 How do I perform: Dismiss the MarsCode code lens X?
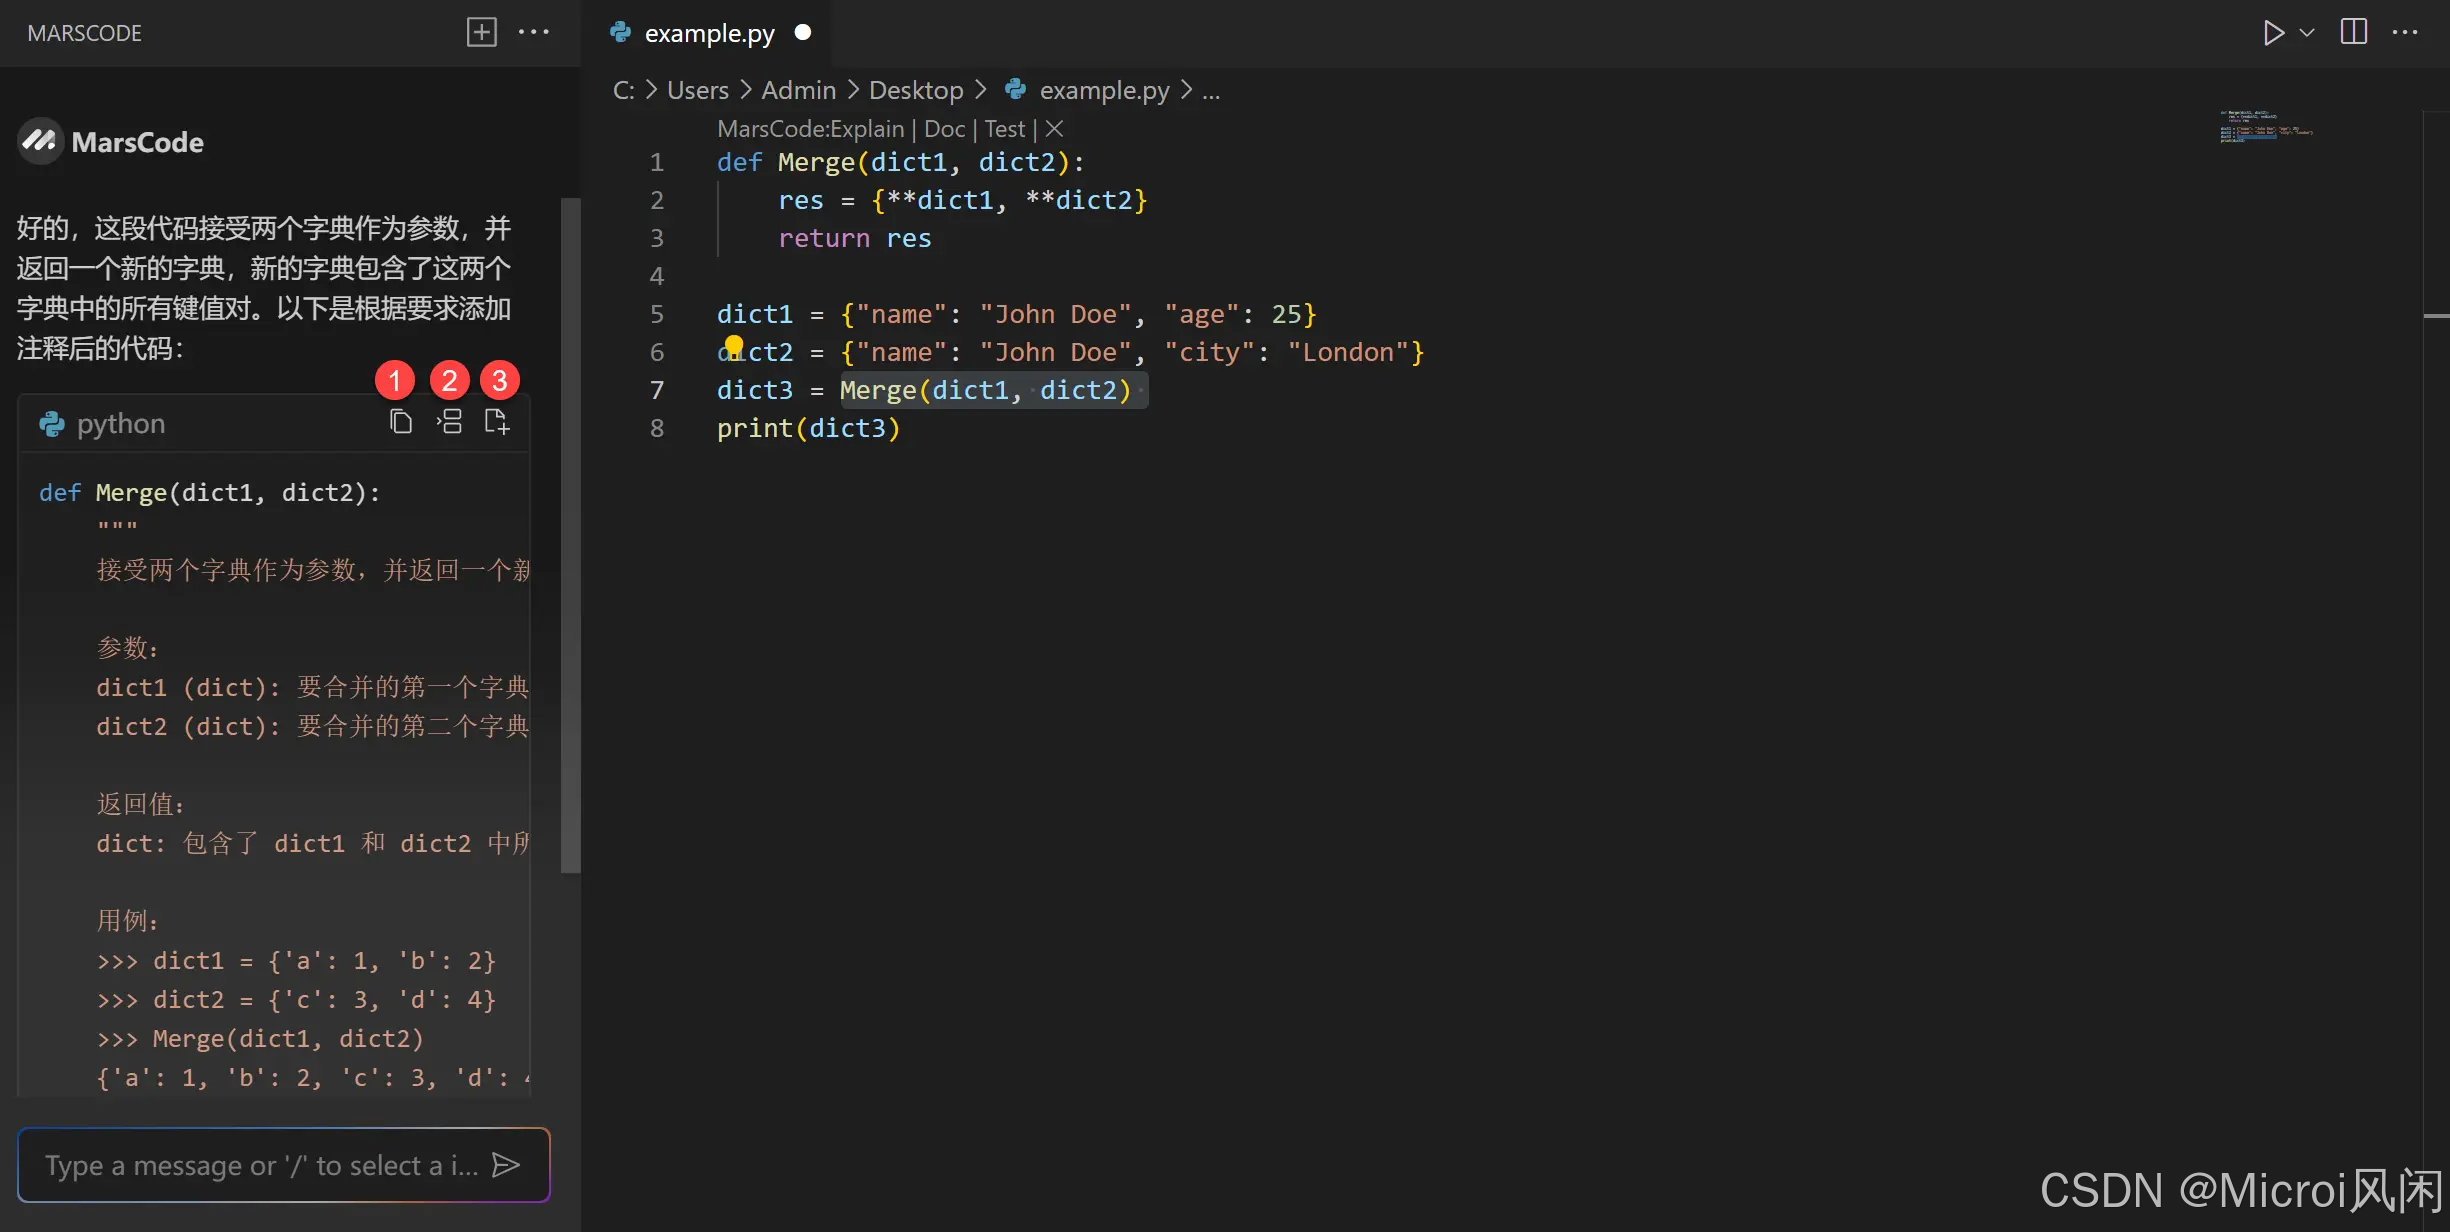click(1054, 129)
